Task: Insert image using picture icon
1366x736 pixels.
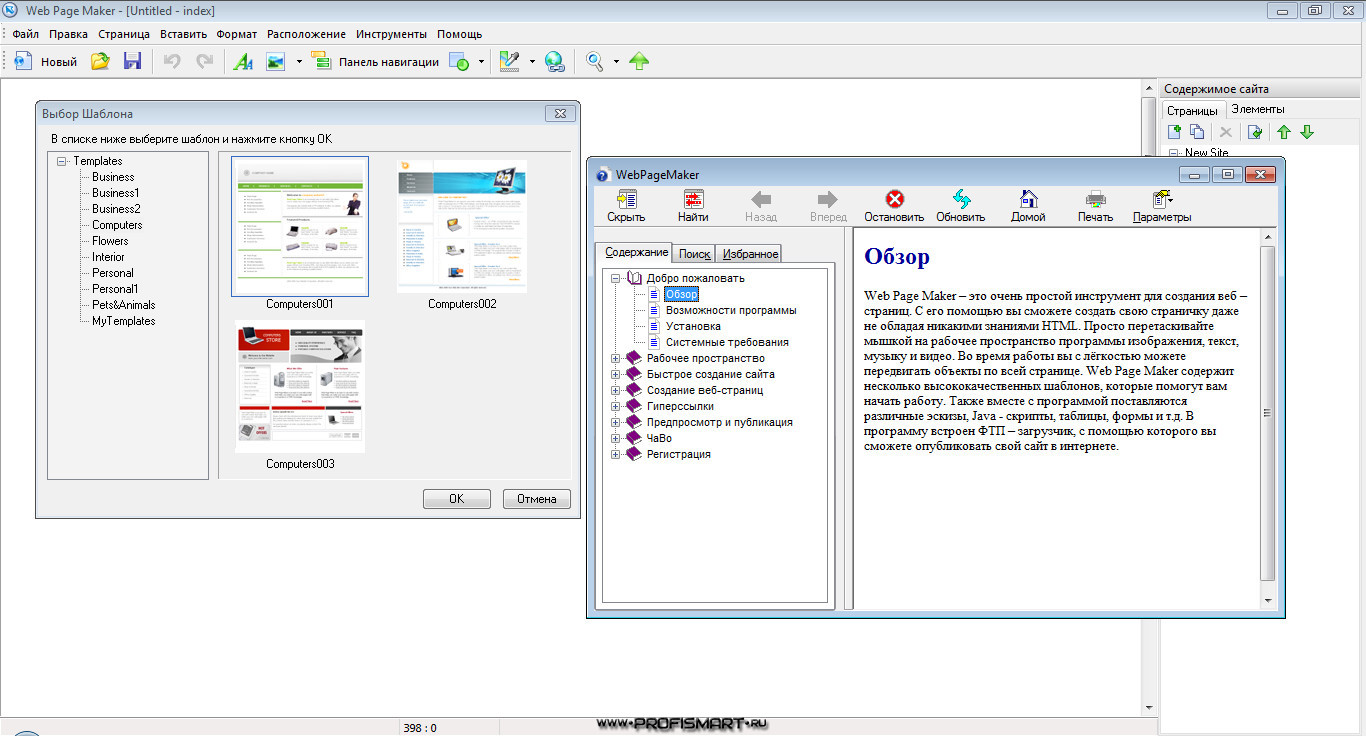Action: click(276, 61)
